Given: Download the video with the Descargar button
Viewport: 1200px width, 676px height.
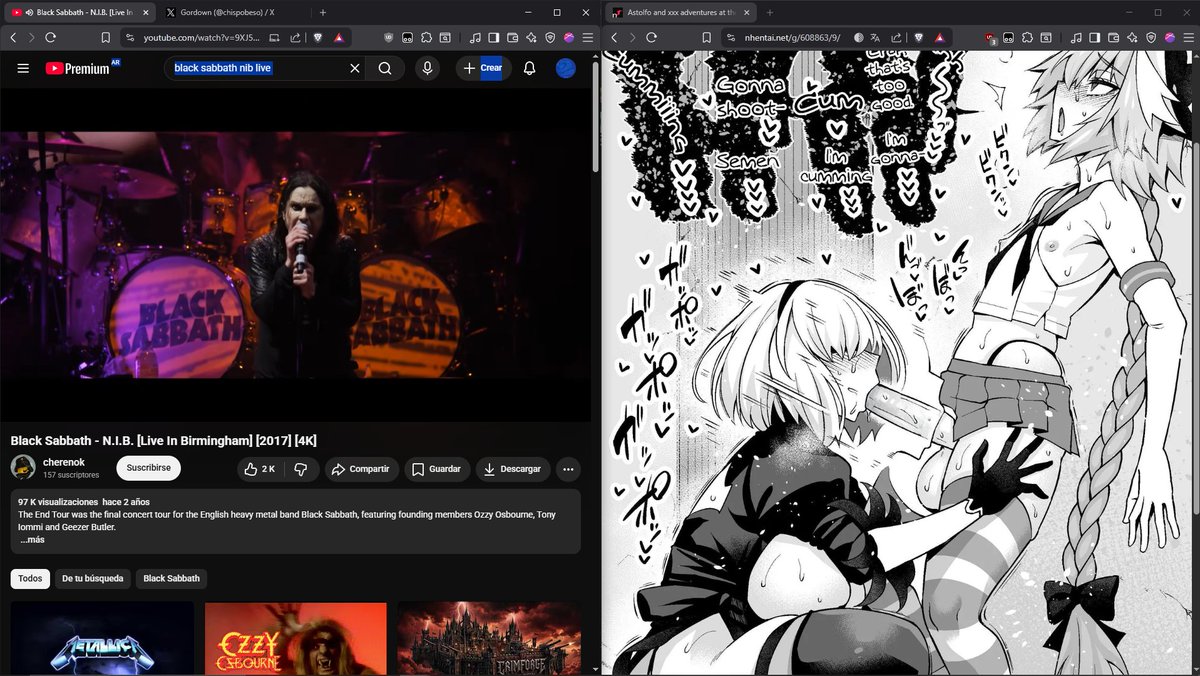Looking at the screenshot, I should 513,469.
